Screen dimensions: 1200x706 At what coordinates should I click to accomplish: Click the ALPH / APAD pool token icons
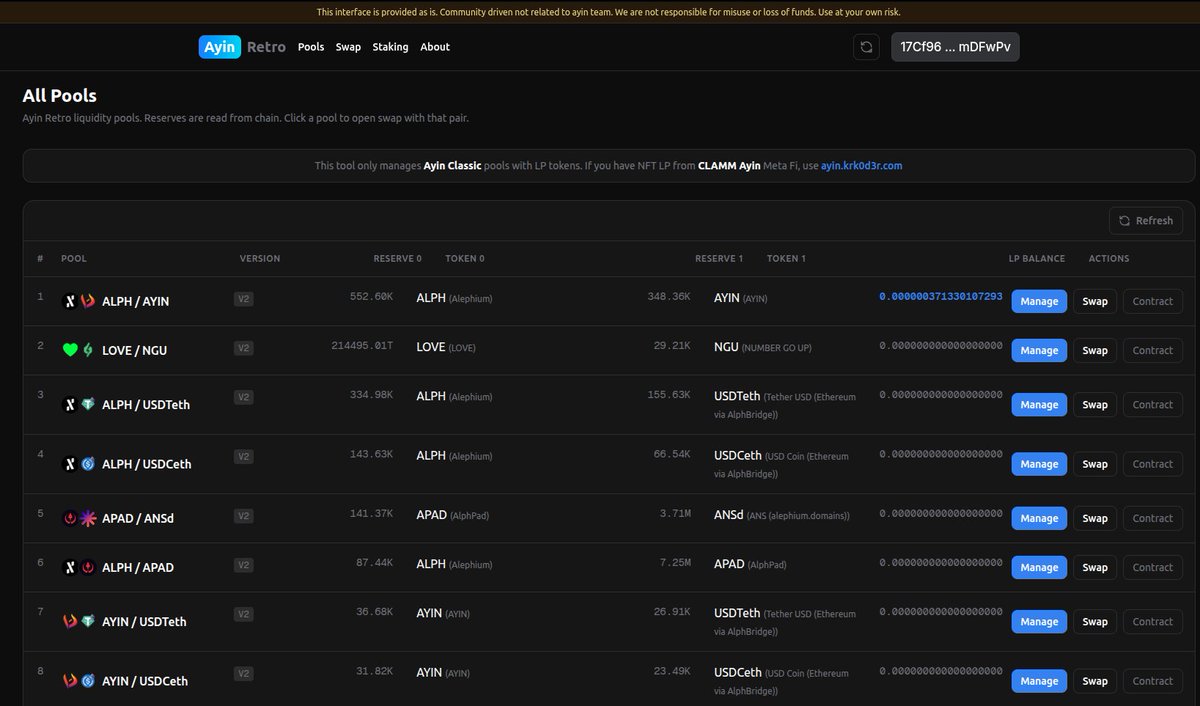point(78,567)
